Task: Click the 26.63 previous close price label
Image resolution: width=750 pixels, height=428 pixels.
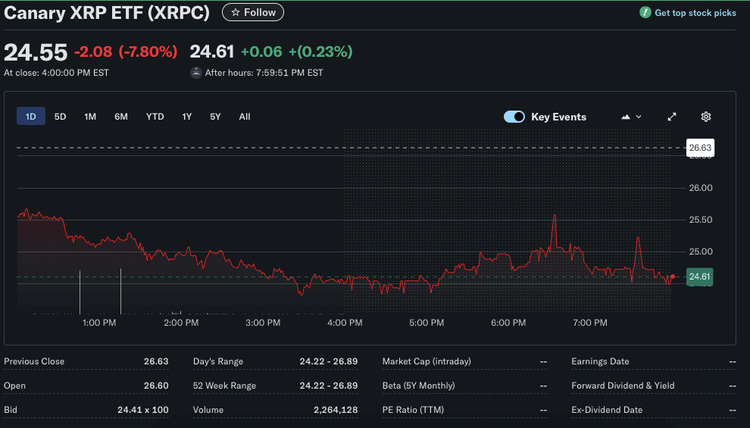Action: click(700, 148)
